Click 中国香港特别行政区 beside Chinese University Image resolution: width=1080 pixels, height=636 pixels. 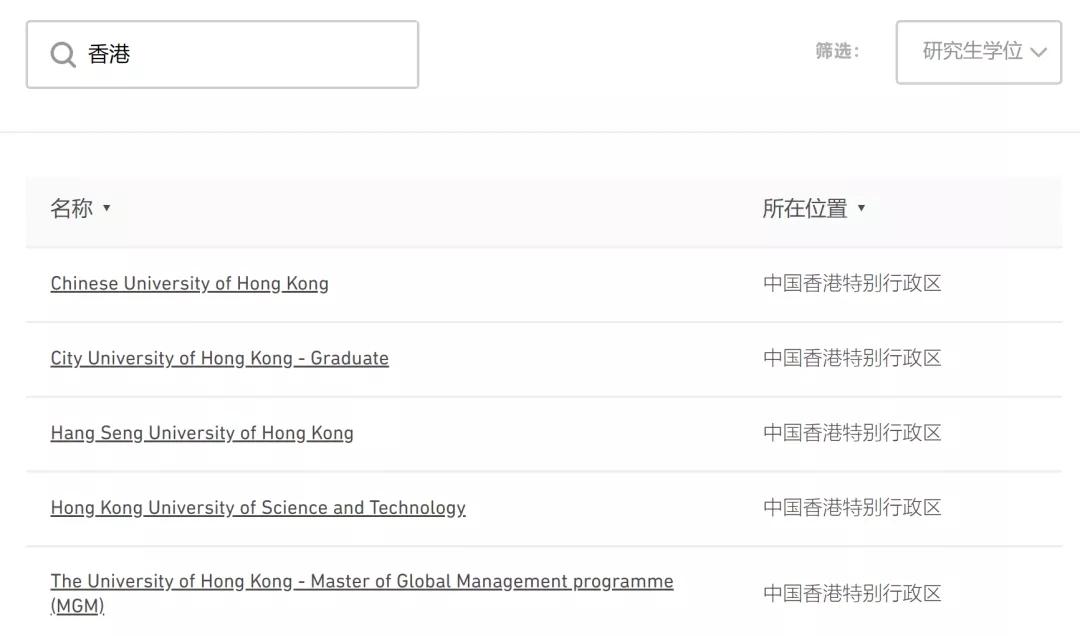851,283
